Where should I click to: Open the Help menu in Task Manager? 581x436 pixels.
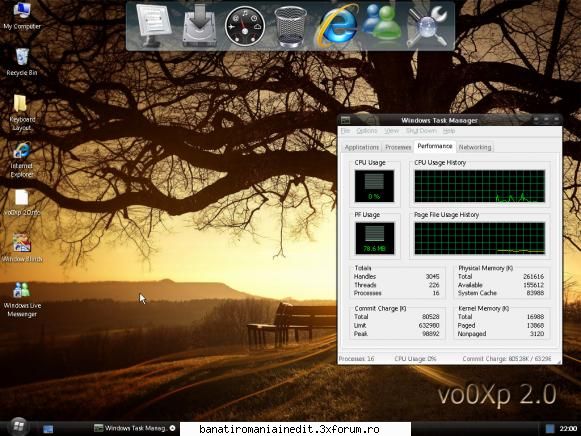pyautogui.click(x=449, y=131)
